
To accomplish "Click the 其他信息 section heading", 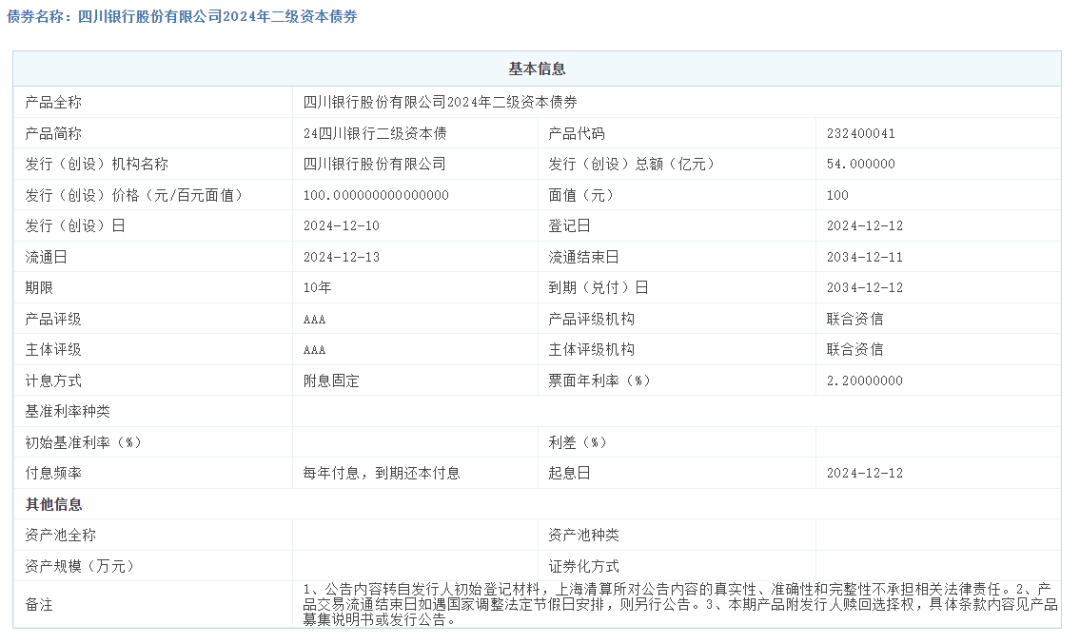I will 54,505.
